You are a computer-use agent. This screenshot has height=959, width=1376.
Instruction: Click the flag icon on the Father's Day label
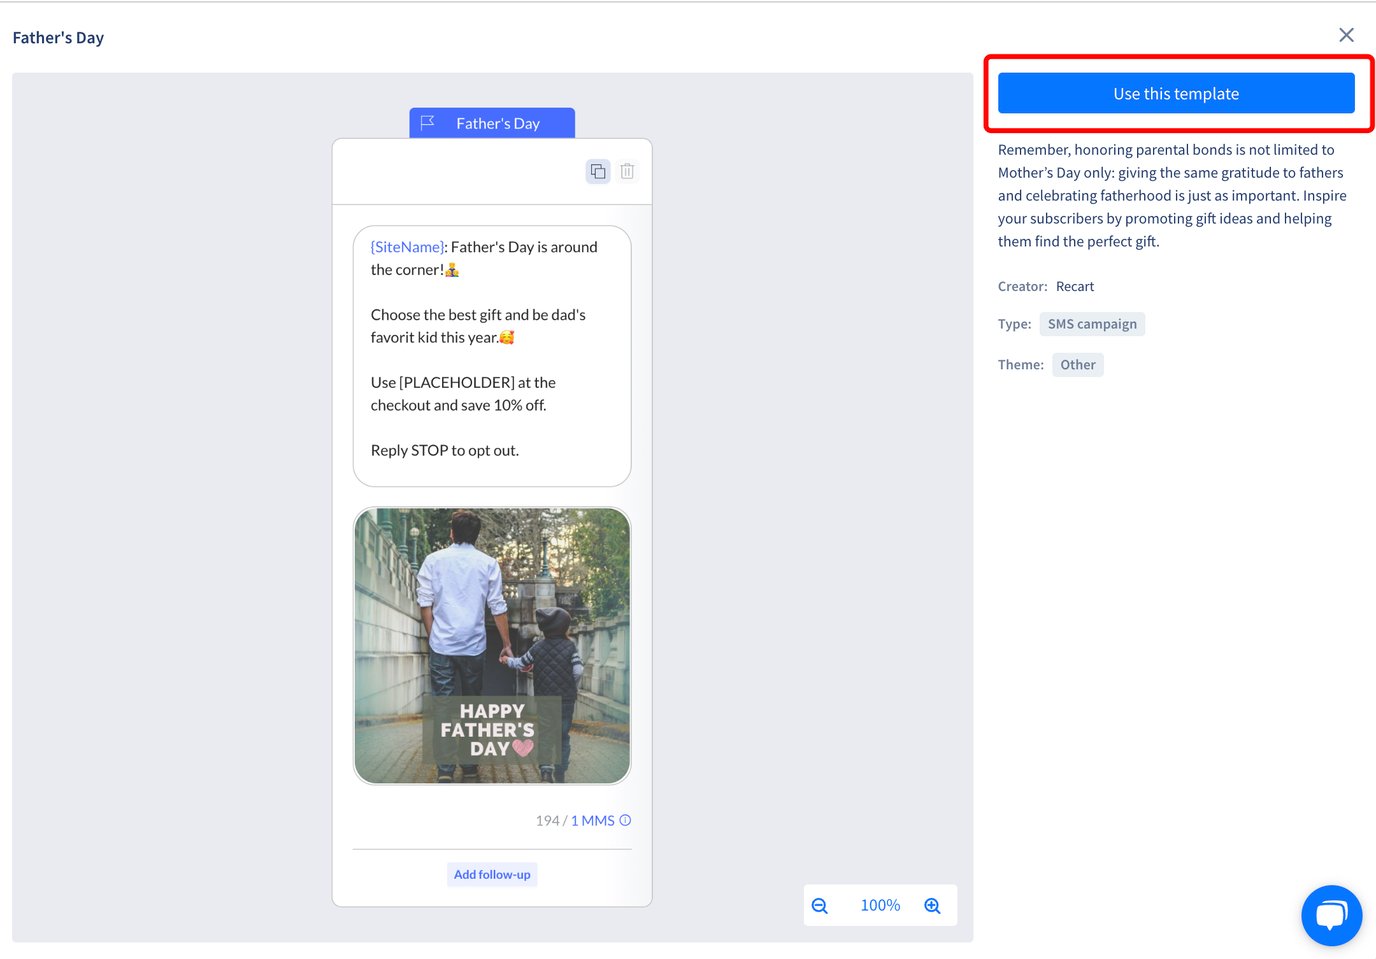pyautogui.click(x=428, y=123)
